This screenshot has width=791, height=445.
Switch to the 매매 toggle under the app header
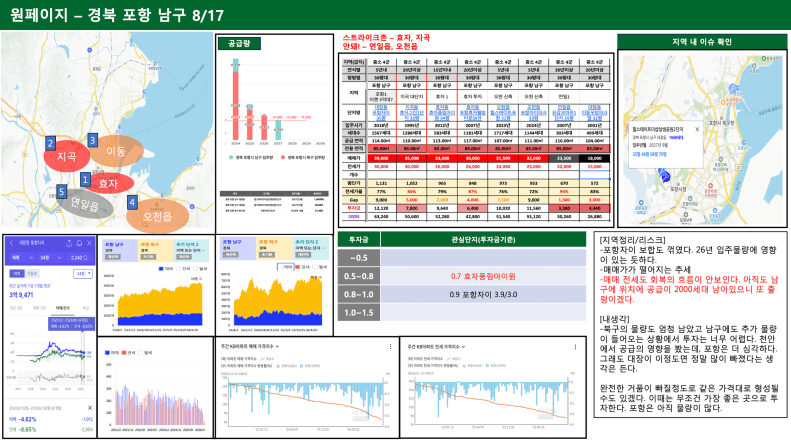[17, 273]
